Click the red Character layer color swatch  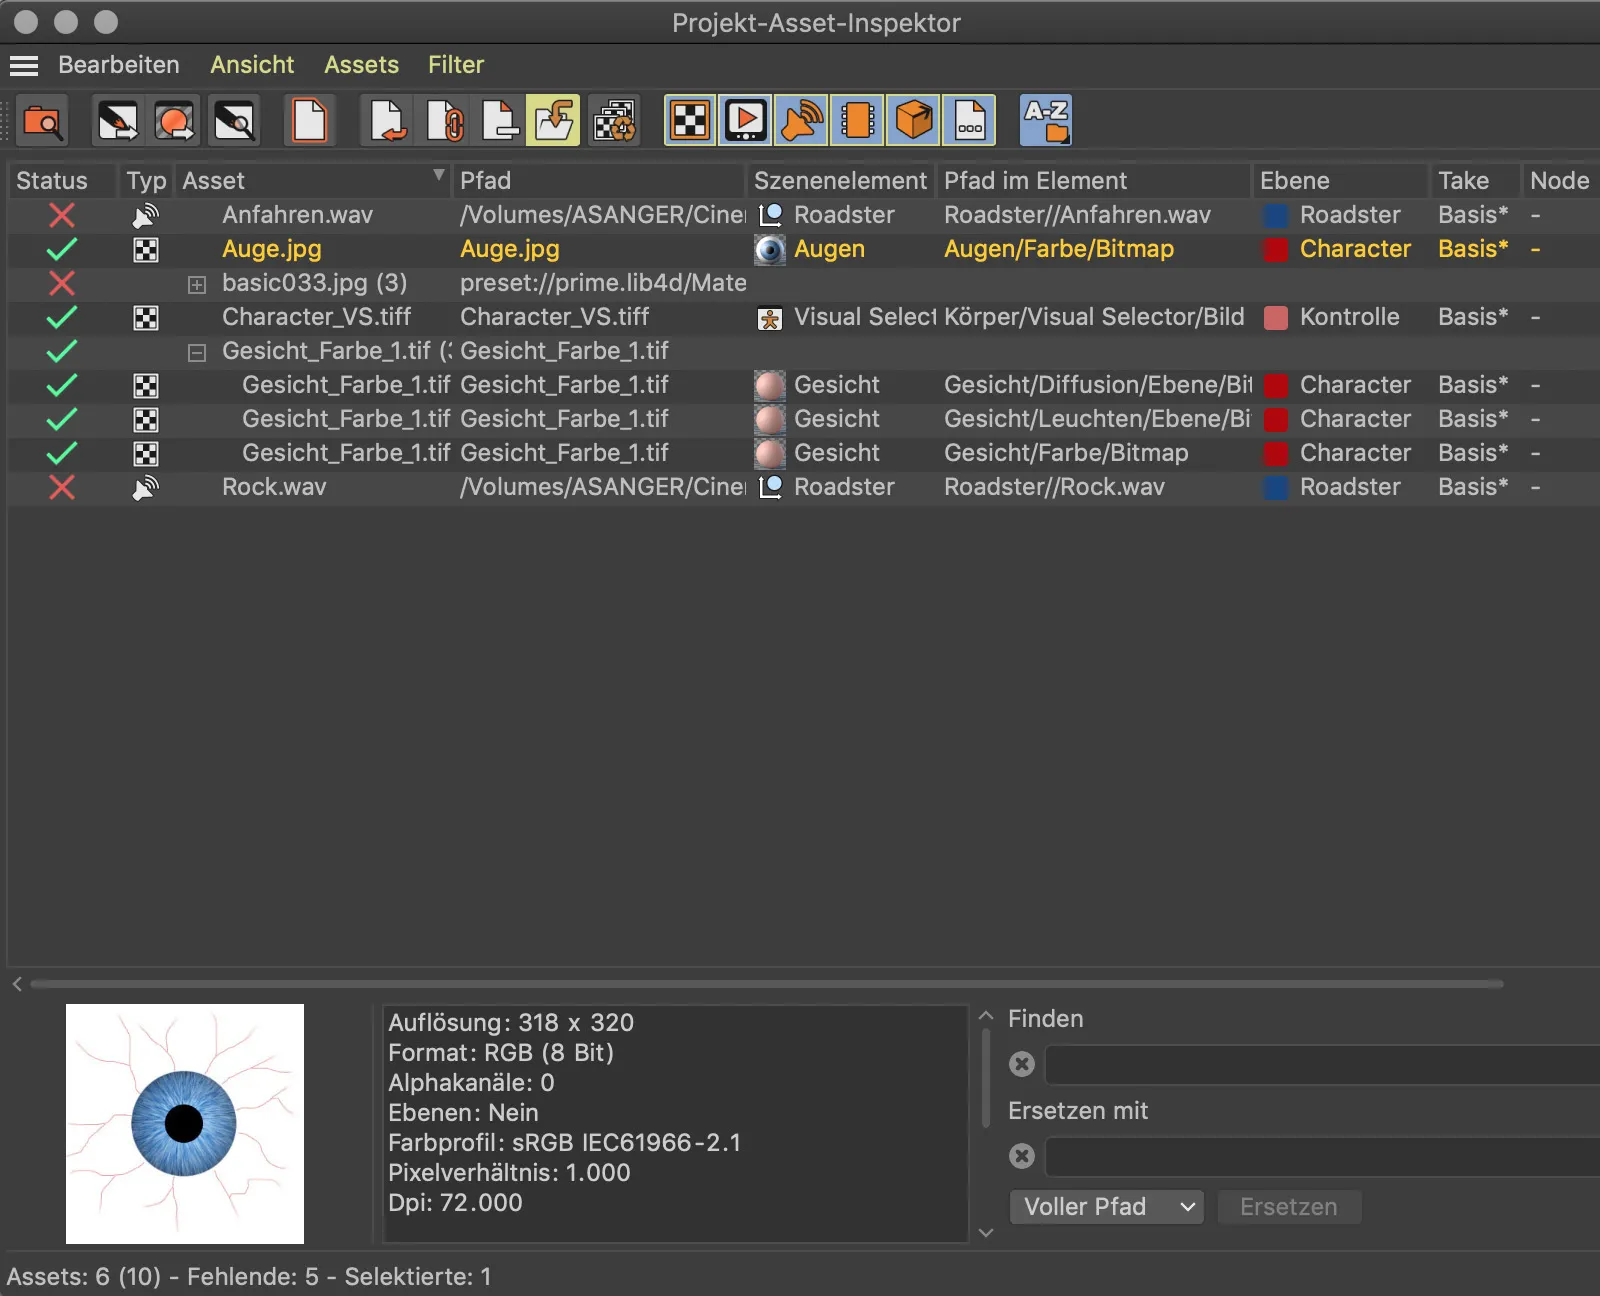click(x=1276, y=250)
